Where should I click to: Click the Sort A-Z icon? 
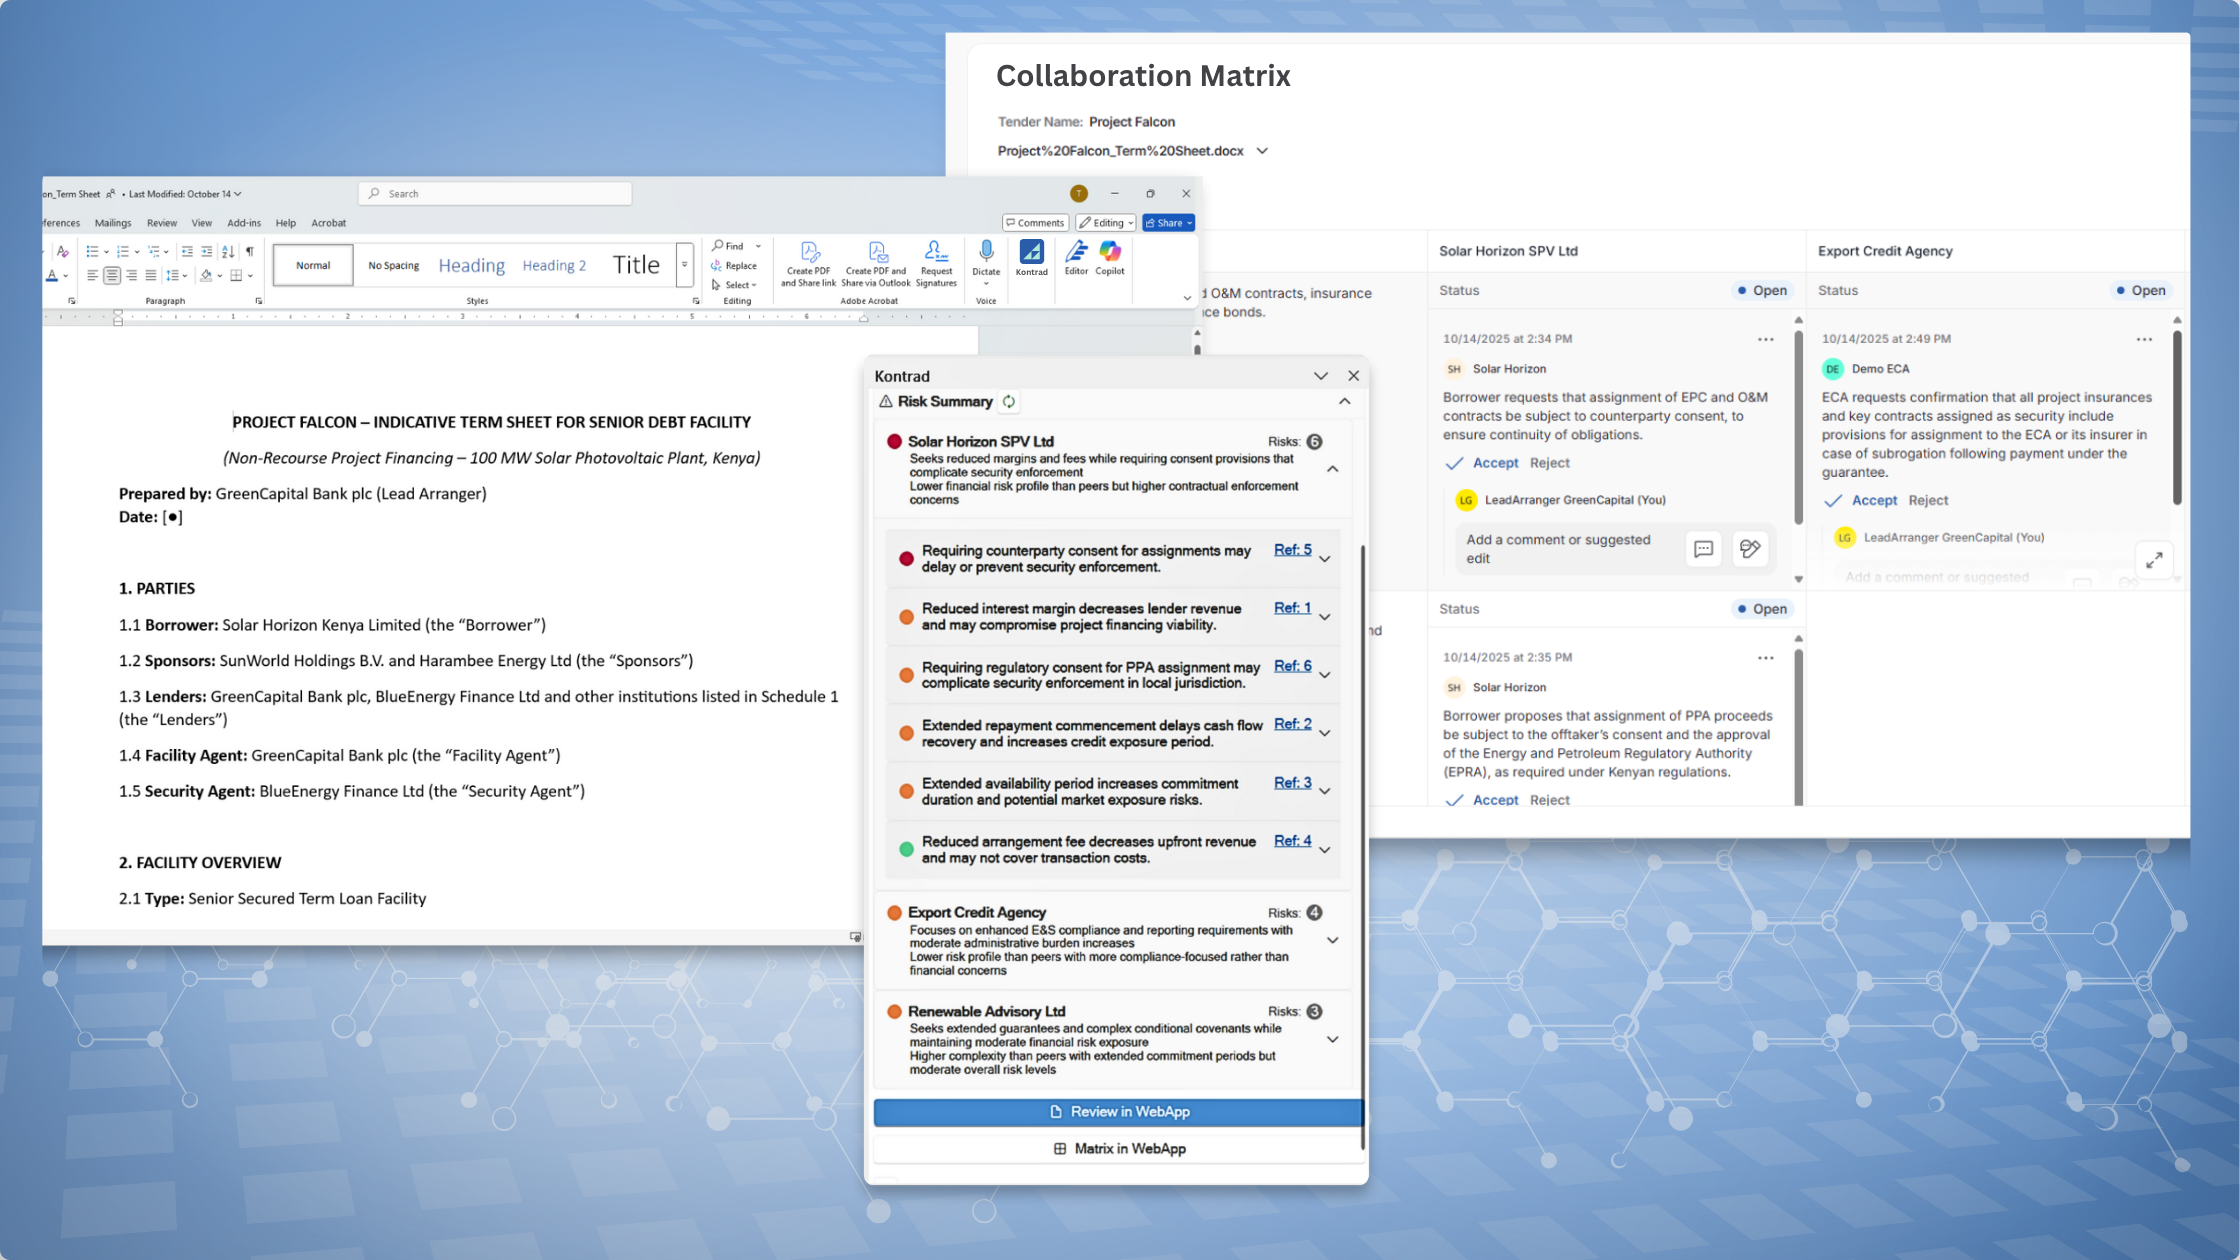(228, 252)
